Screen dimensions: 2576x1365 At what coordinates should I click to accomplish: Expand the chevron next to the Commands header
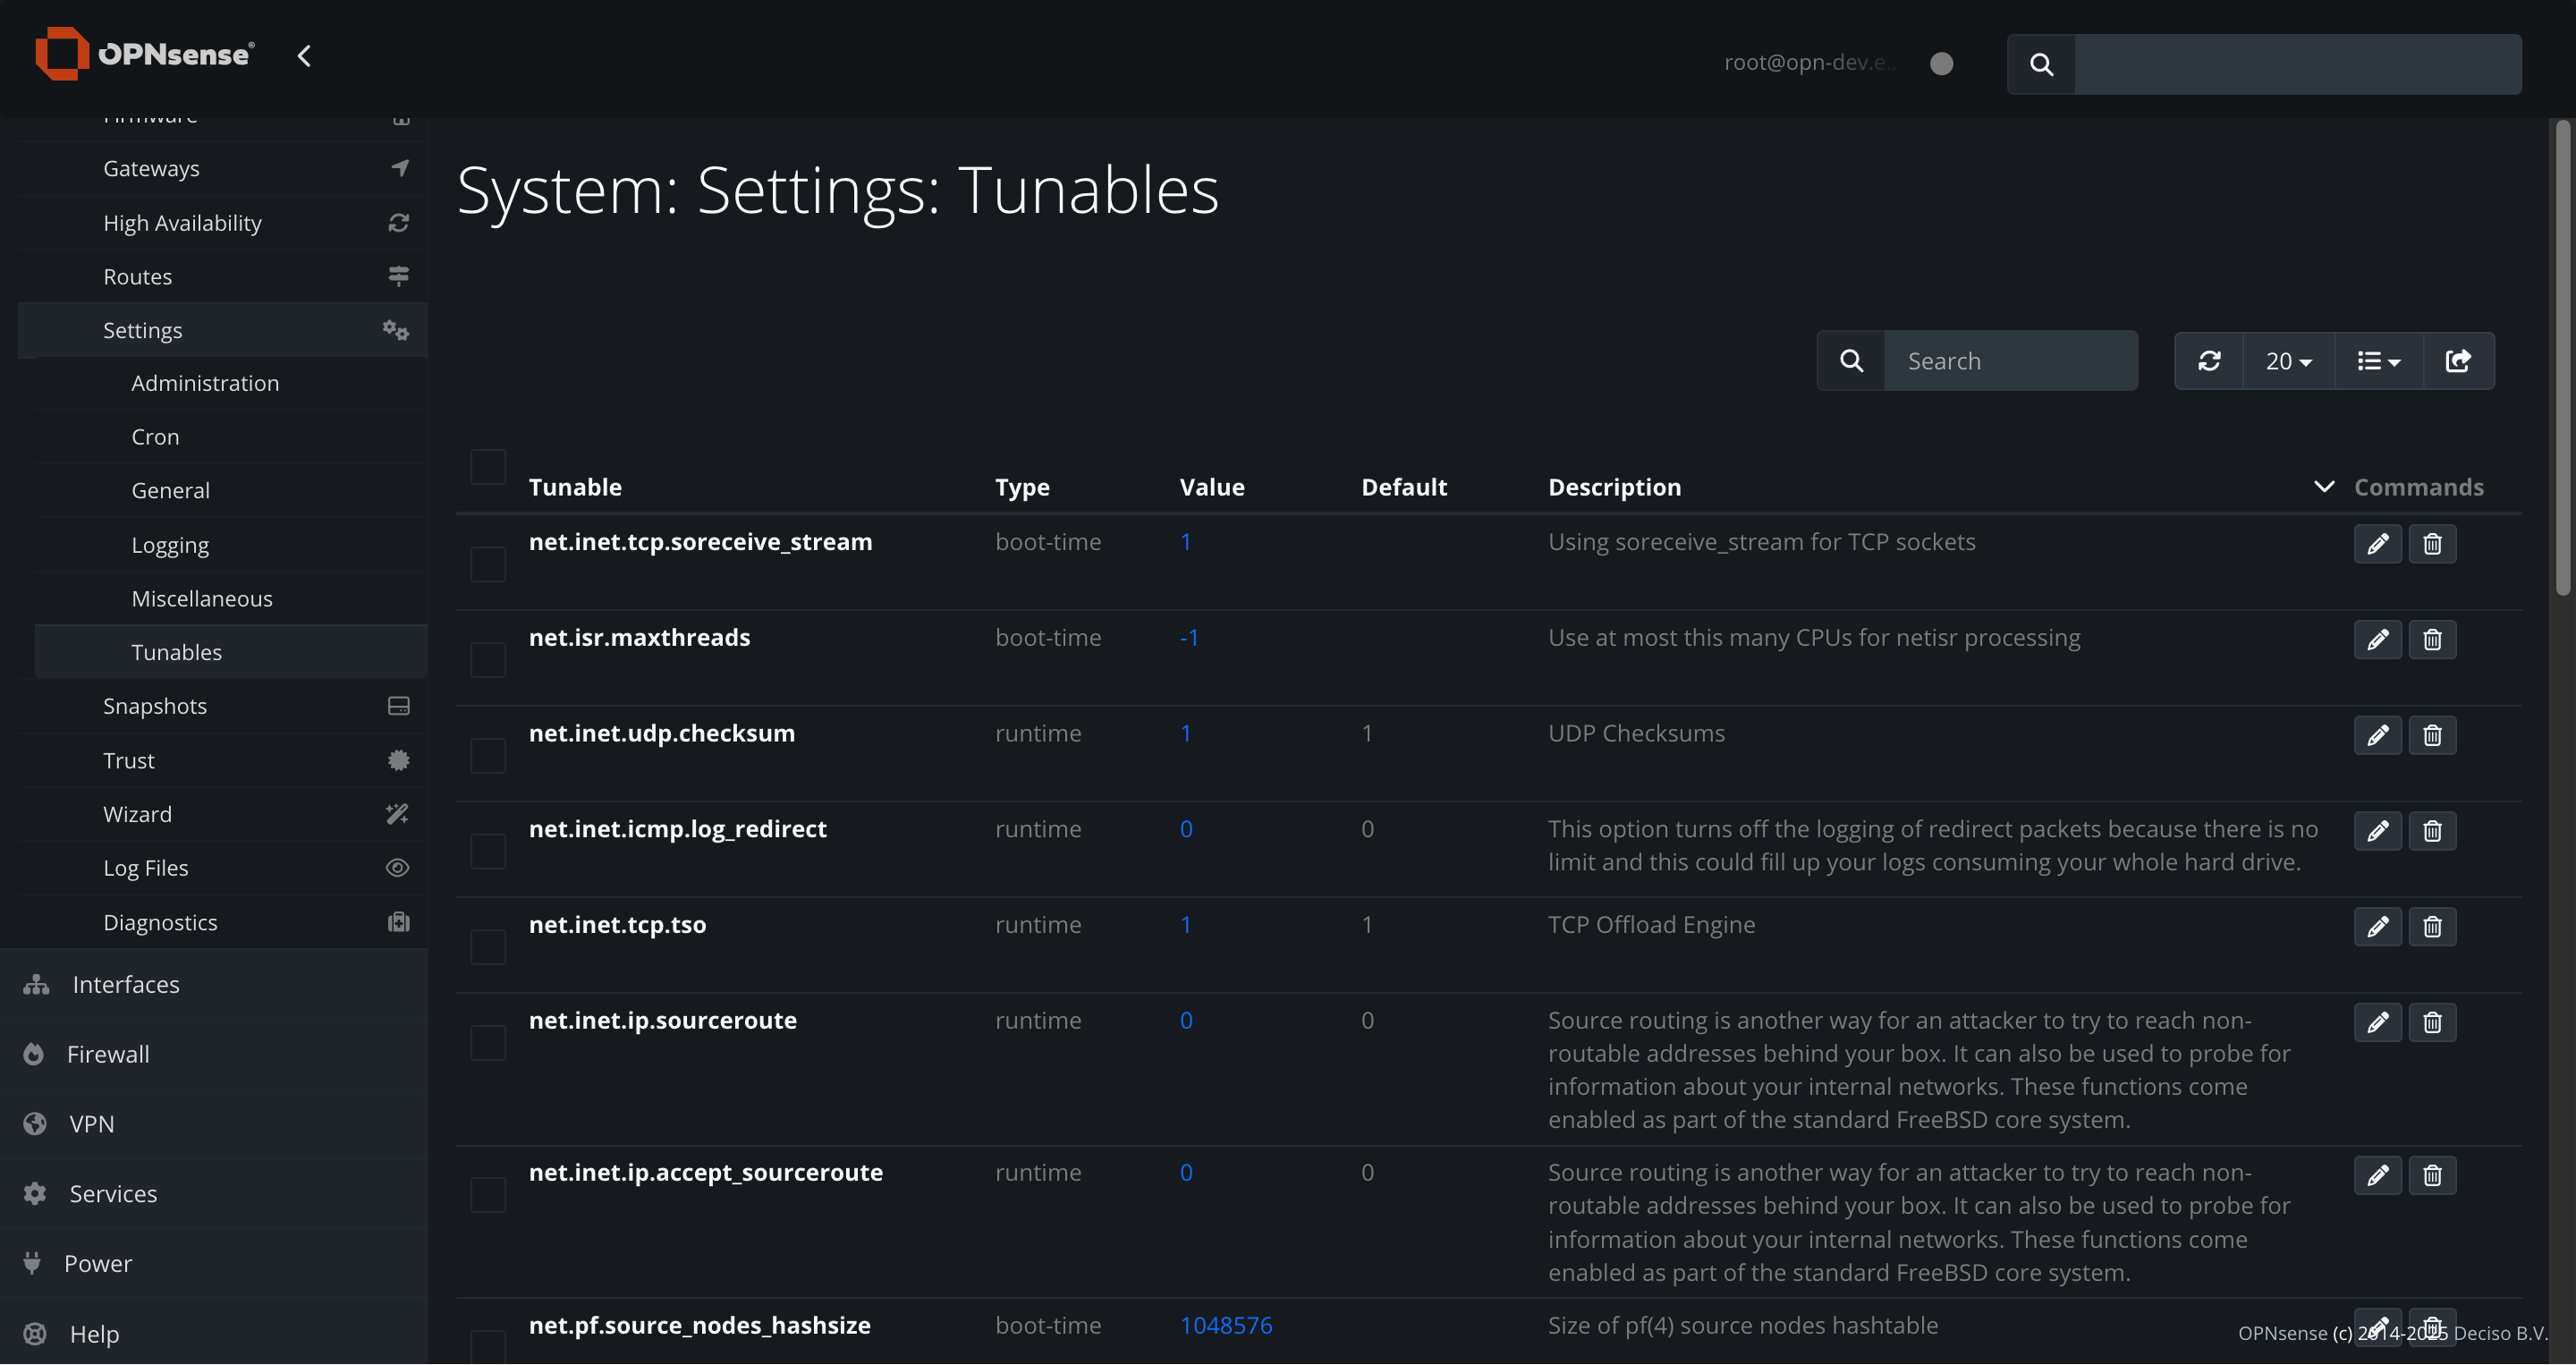(x=2324, y=487)
